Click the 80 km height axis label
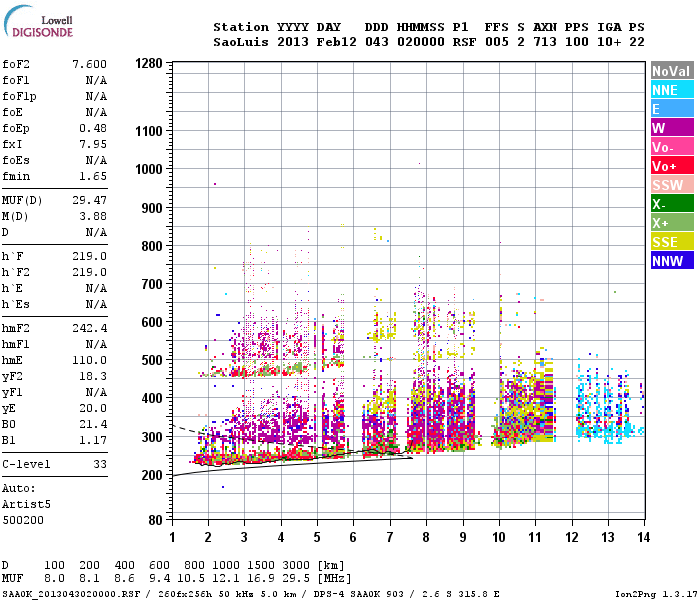The height and width of the screenshot is (600, 700). 155,520
